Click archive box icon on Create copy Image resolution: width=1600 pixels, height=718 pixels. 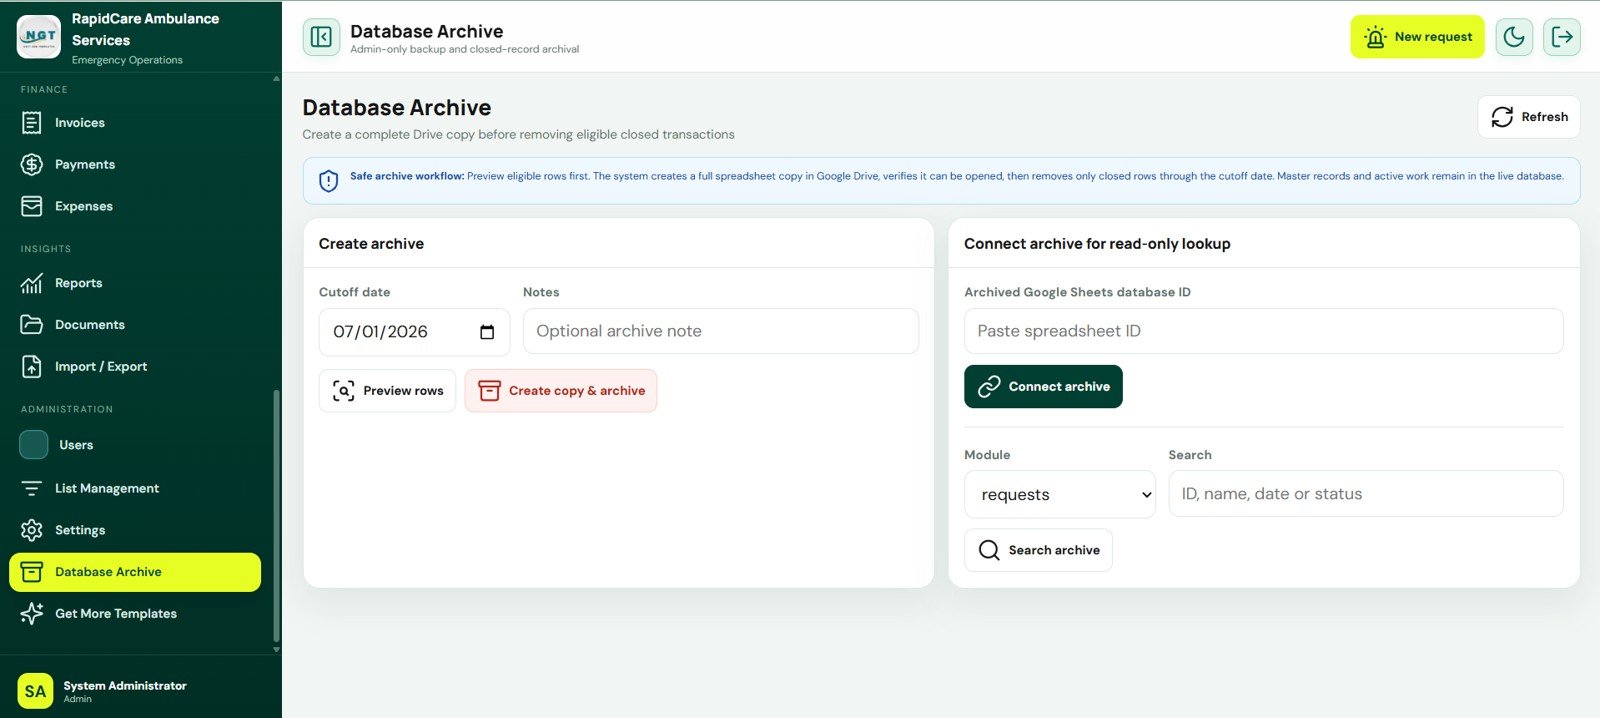click(x=489, y=391)
